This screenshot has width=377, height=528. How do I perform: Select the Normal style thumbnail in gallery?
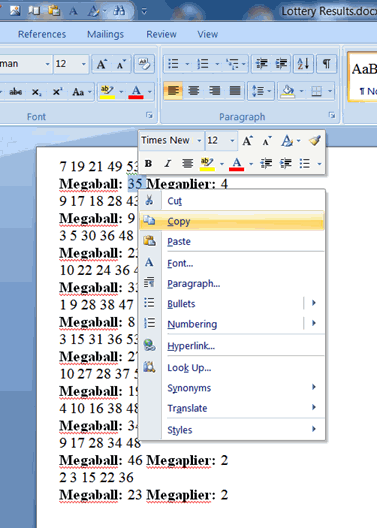click(364, 77)
